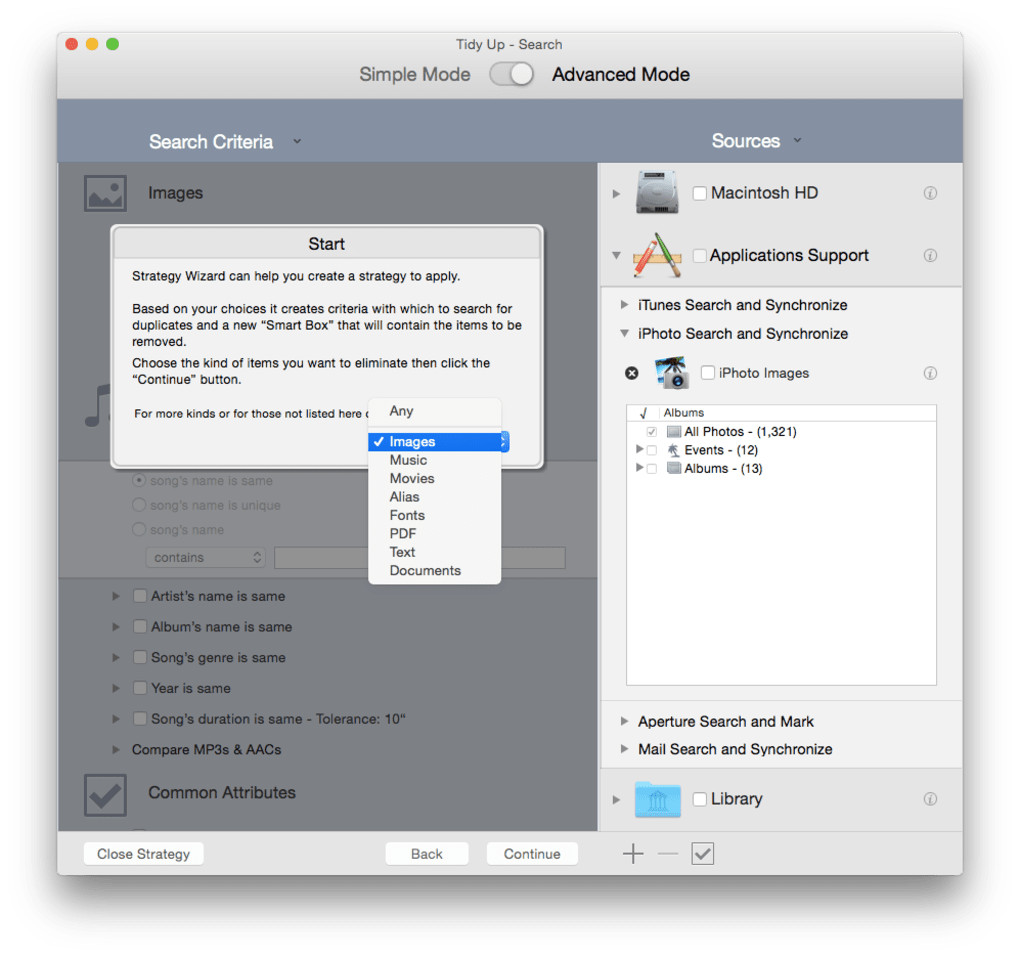This screenshot has height=957, width=1020.
Task: Expand Mail Search and Synchronize
Action: point(624,749)
